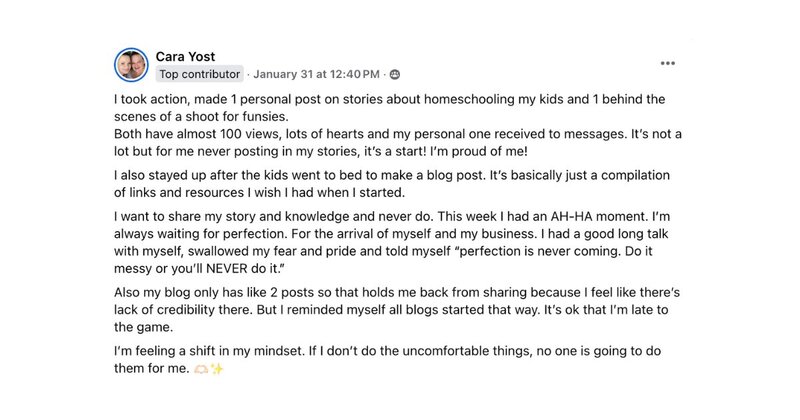Click the paragraph starting 'I also stayed up'
Screen dimensions: 800x420
point(392,184)
